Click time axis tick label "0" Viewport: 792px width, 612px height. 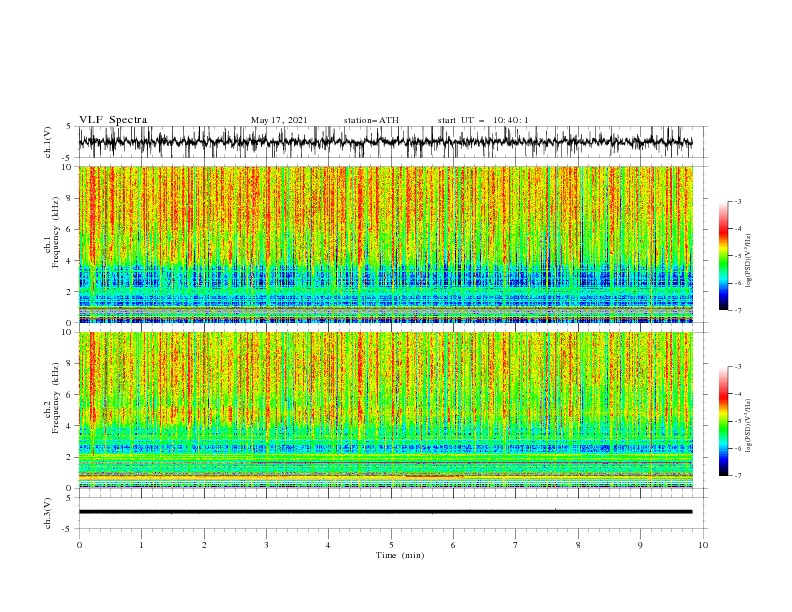pos(79,545)
